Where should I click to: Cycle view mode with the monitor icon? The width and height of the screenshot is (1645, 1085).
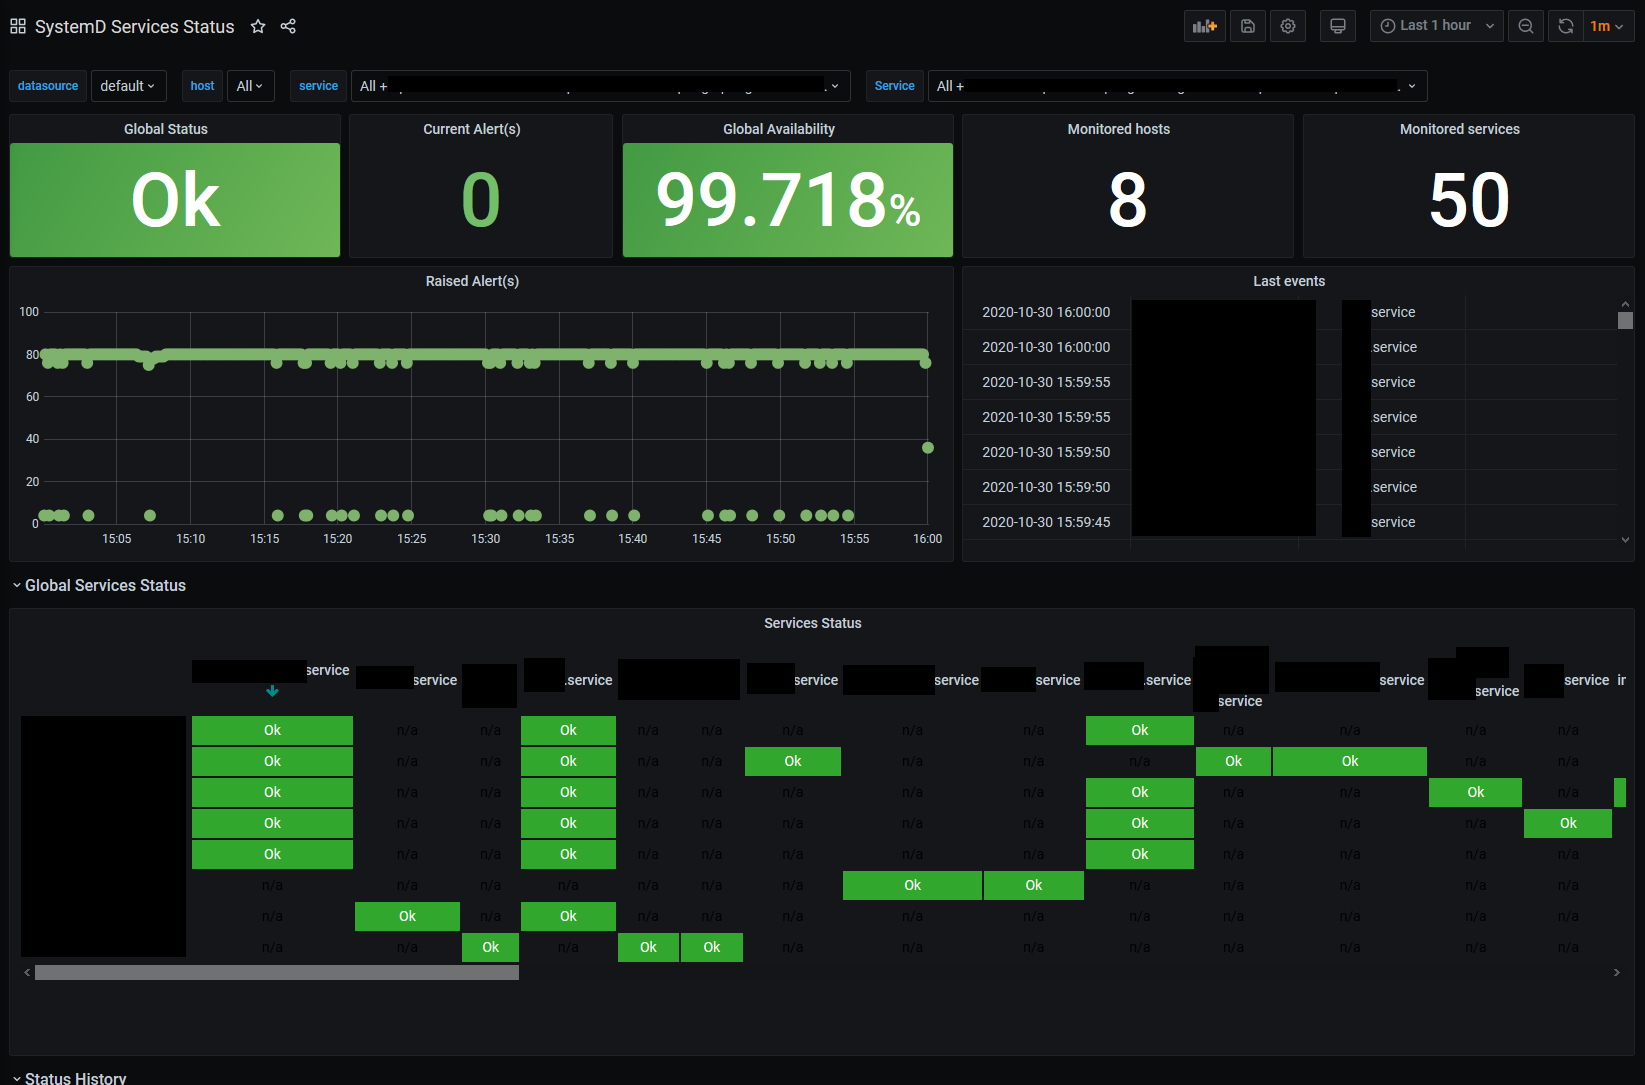click(1338, 26)
